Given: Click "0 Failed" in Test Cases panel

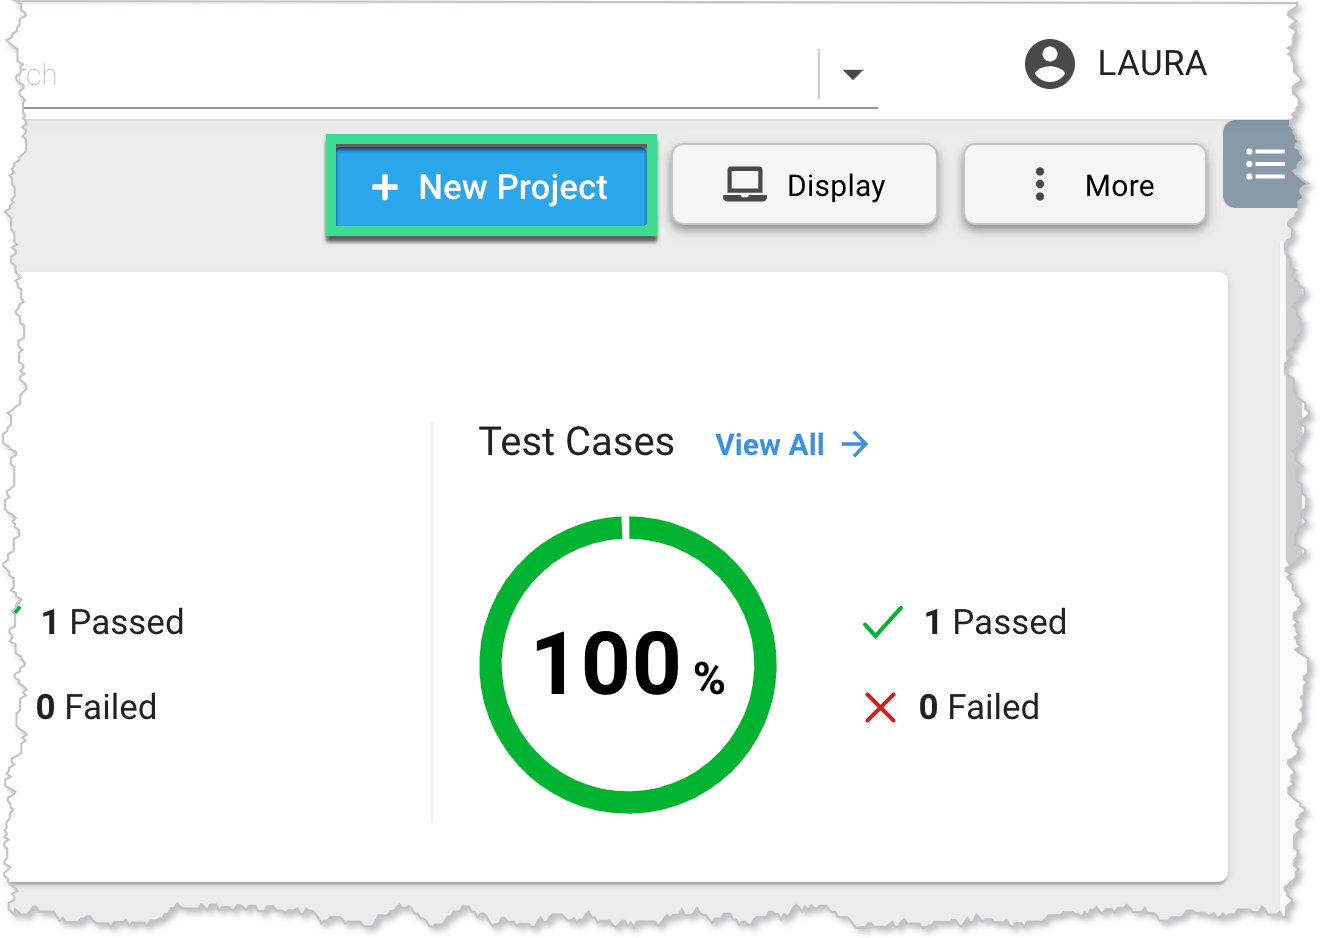Looking at the screenshot, I should (979, 707).
